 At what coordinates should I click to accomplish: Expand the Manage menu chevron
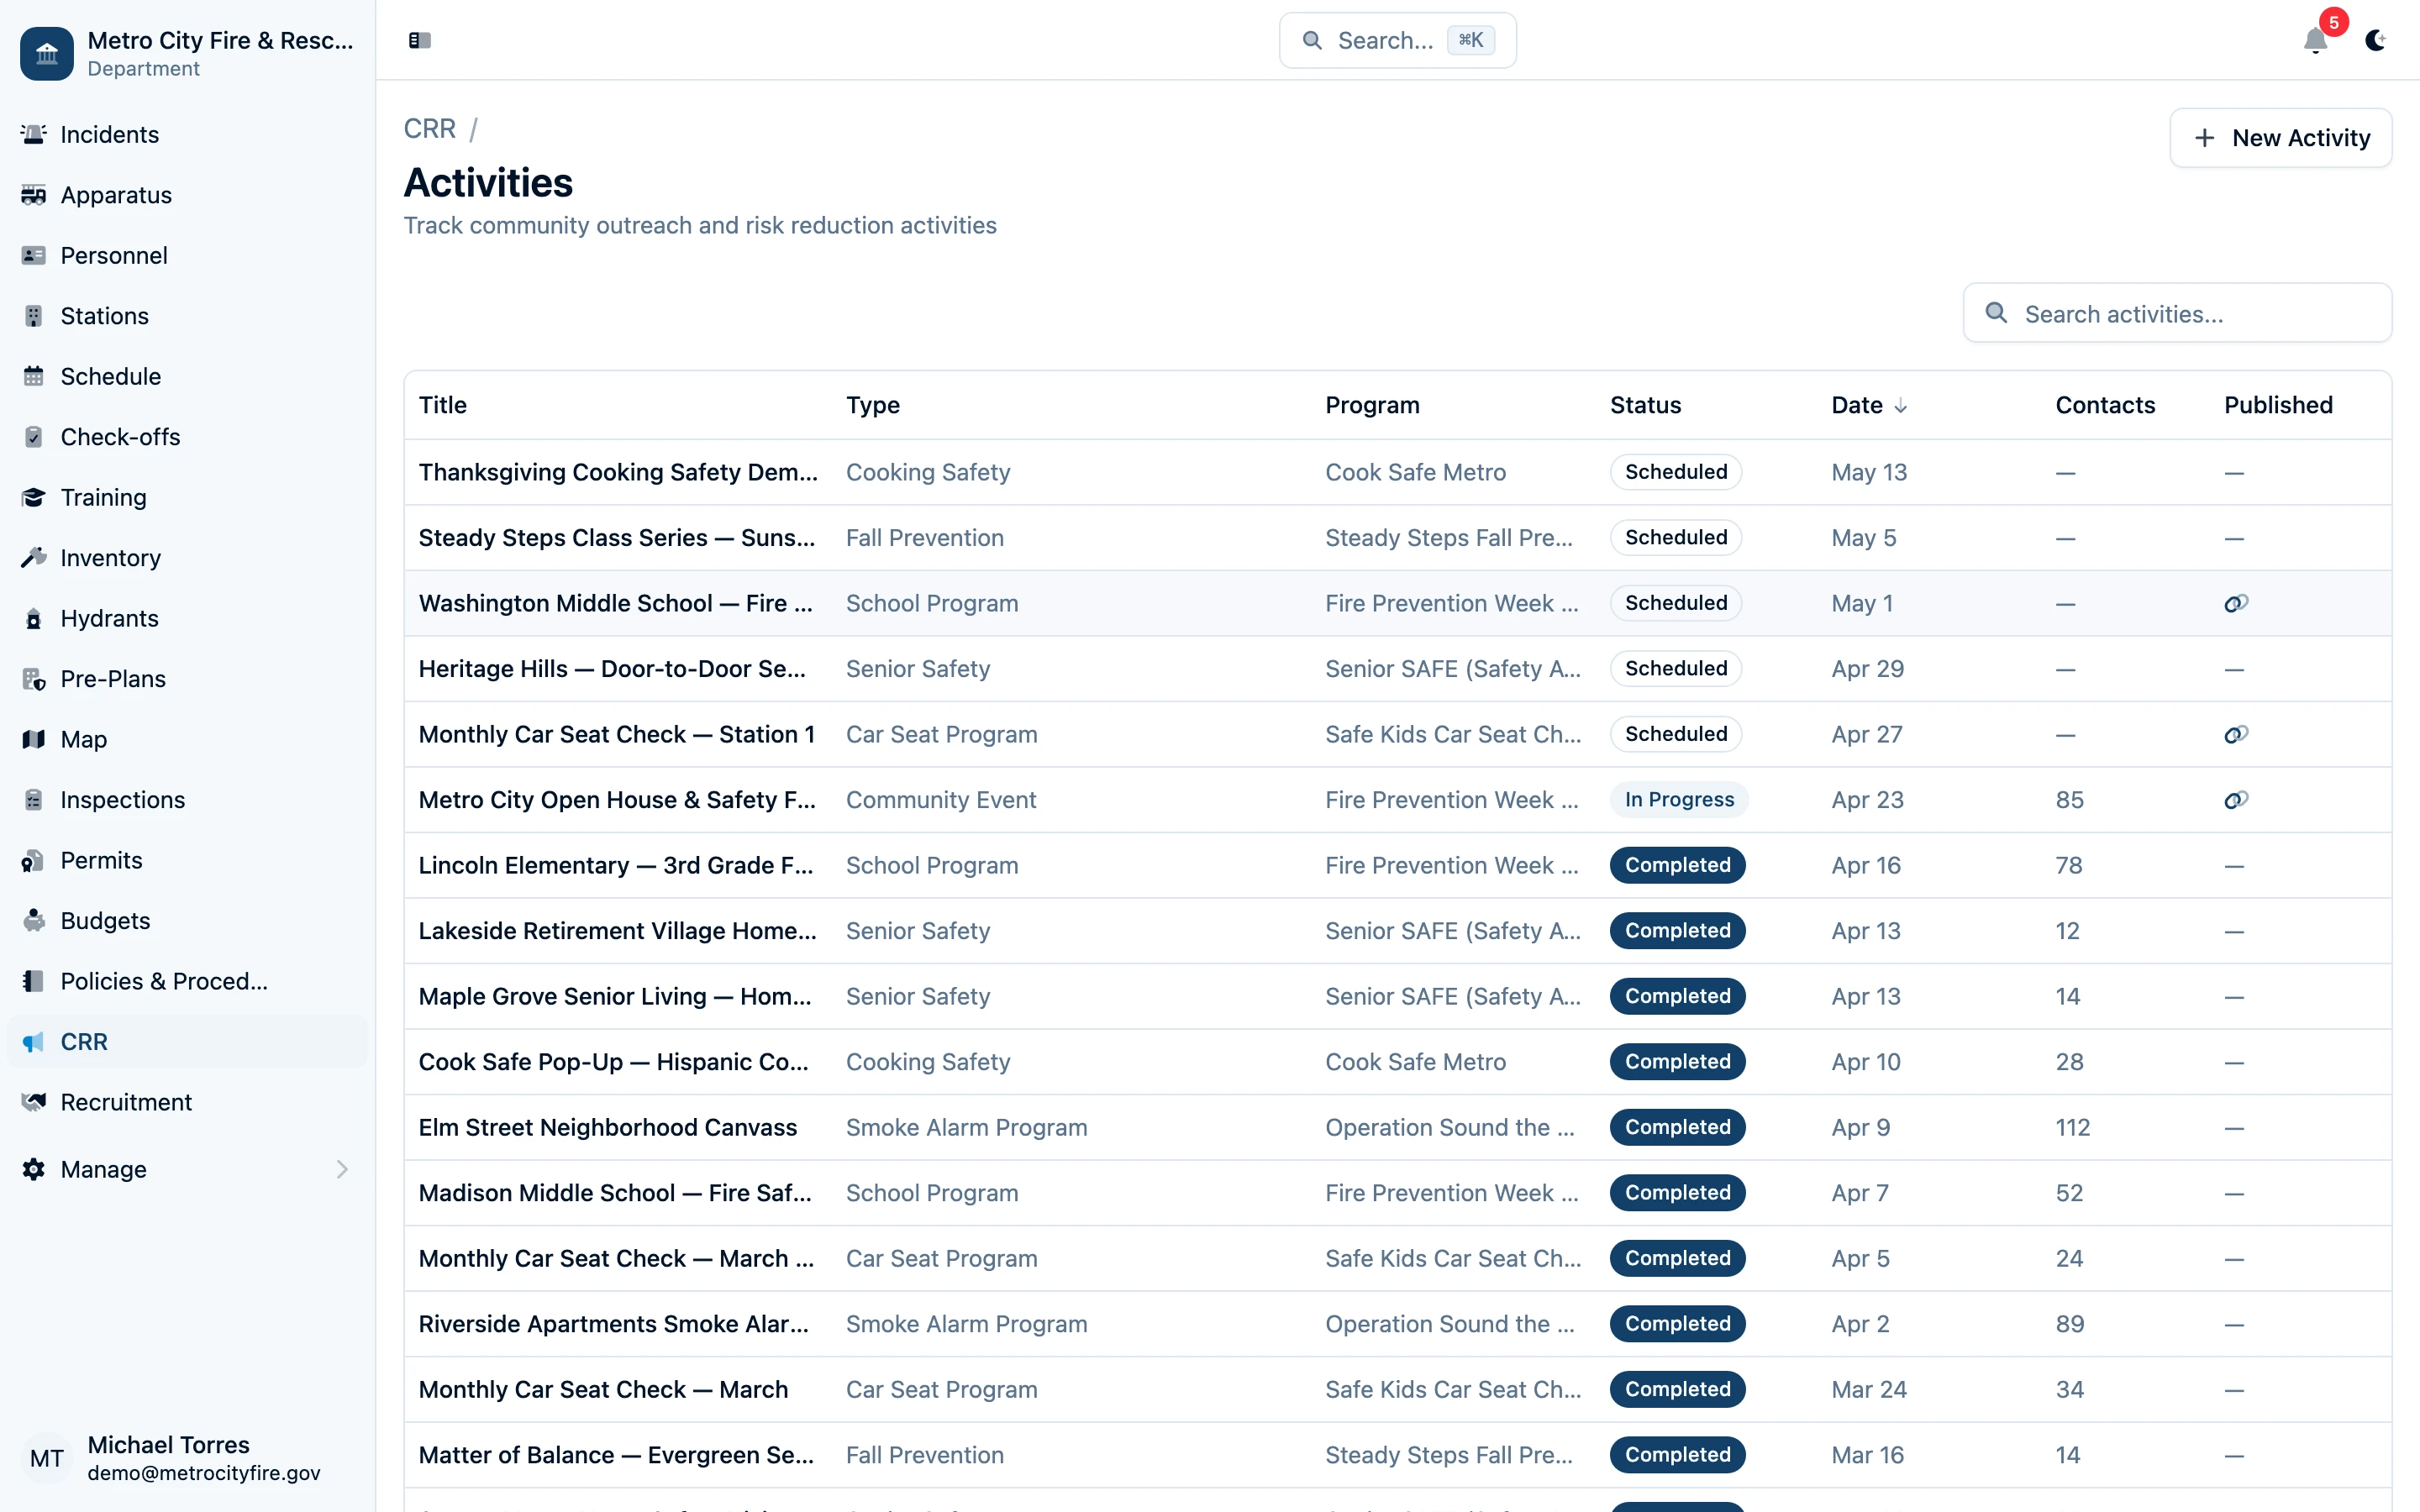(342, 1169)
